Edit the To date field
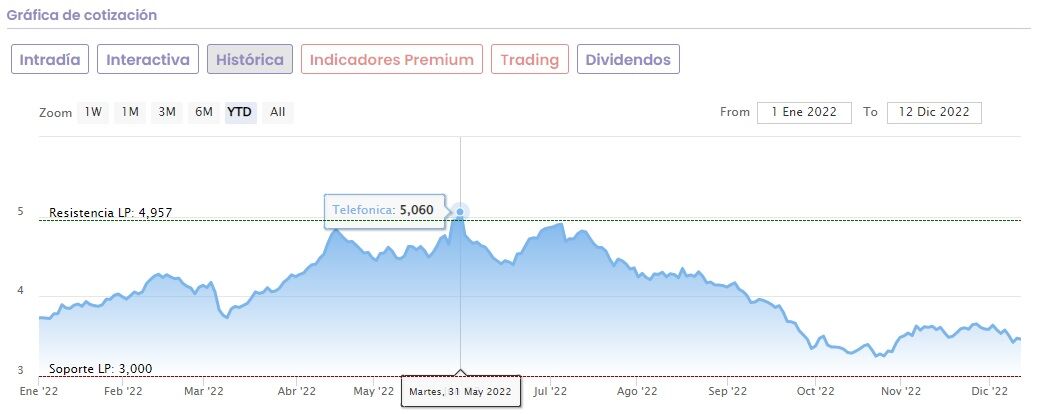 (934, 112)
